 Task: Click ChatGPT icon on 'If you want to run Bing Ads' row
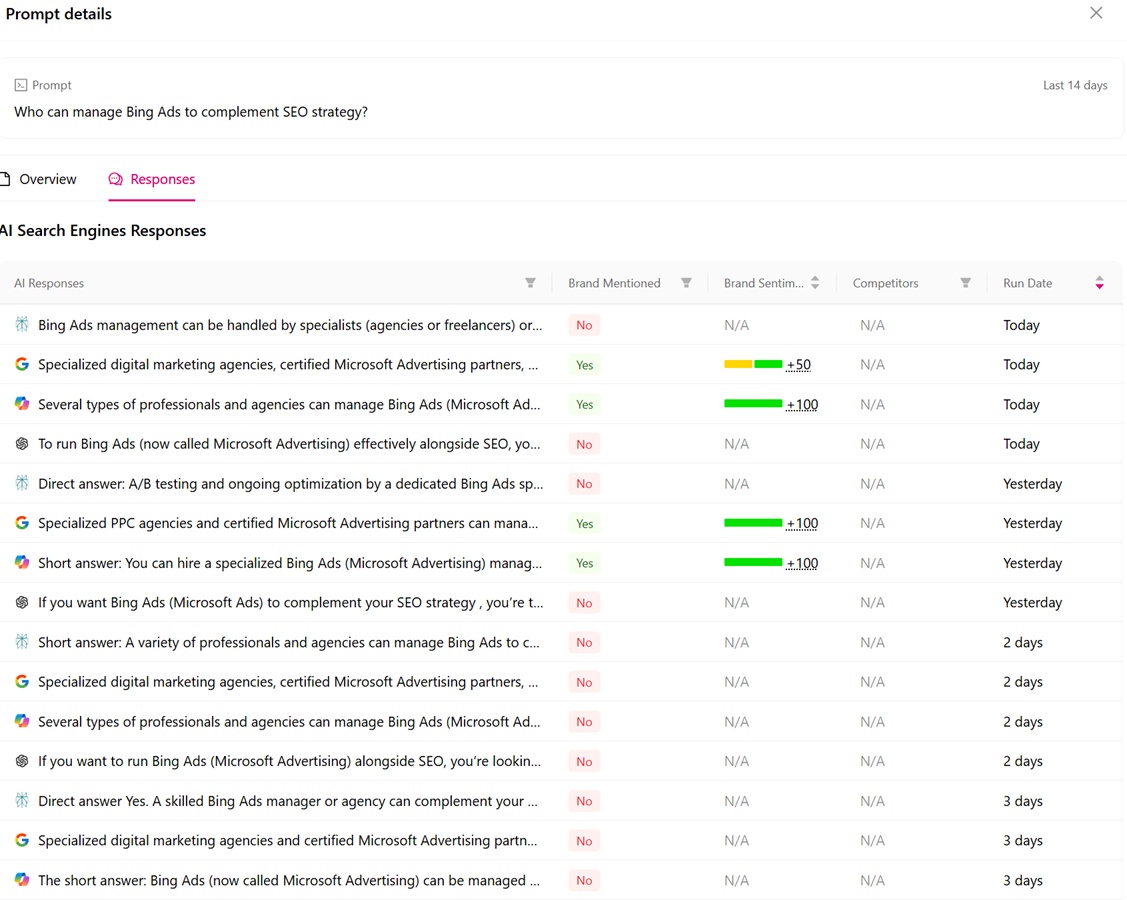22,761
